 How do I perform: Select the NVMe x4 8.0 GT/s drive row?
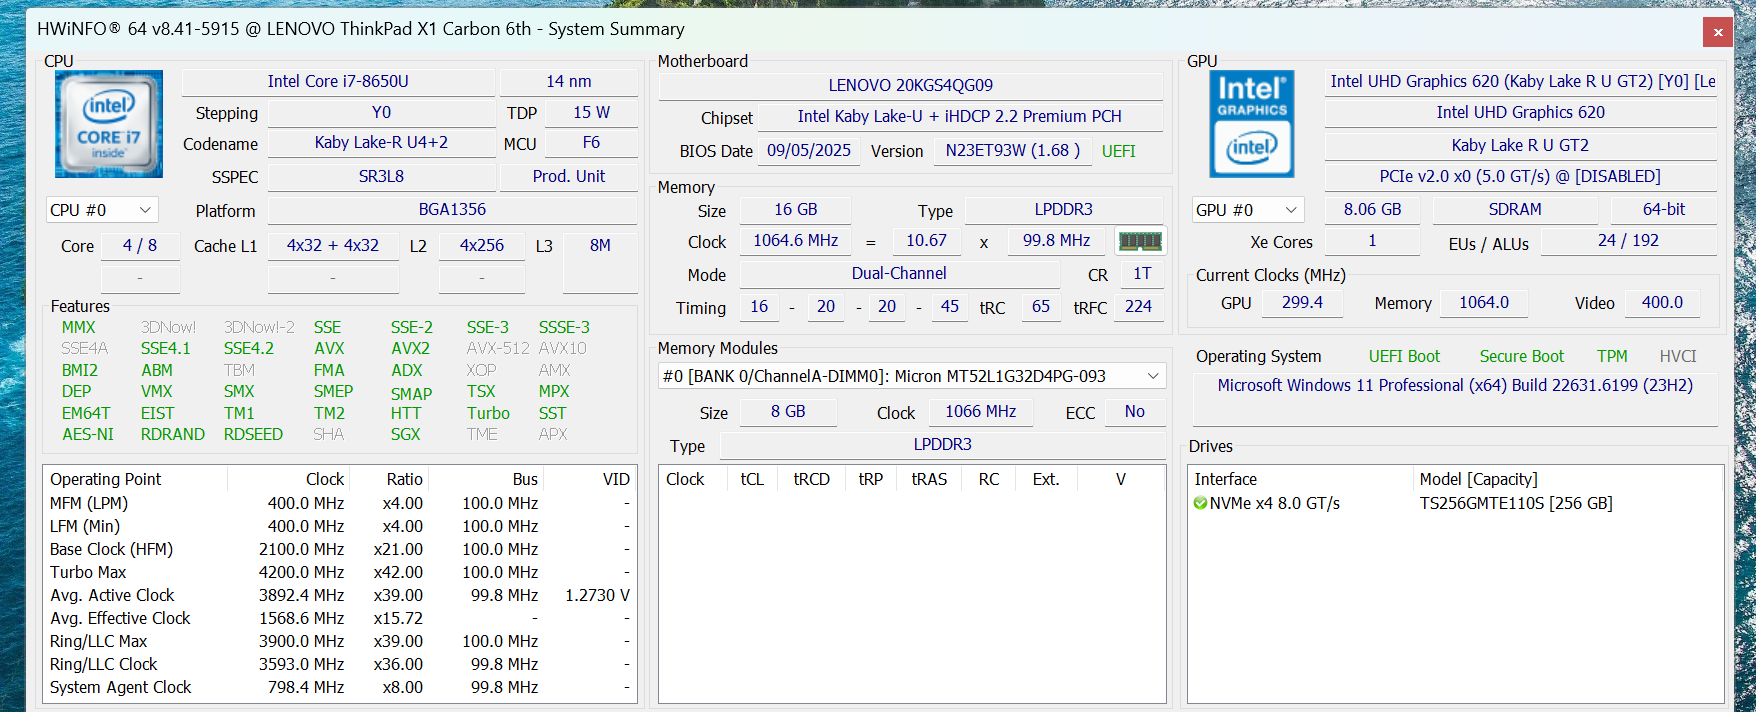1456,503
